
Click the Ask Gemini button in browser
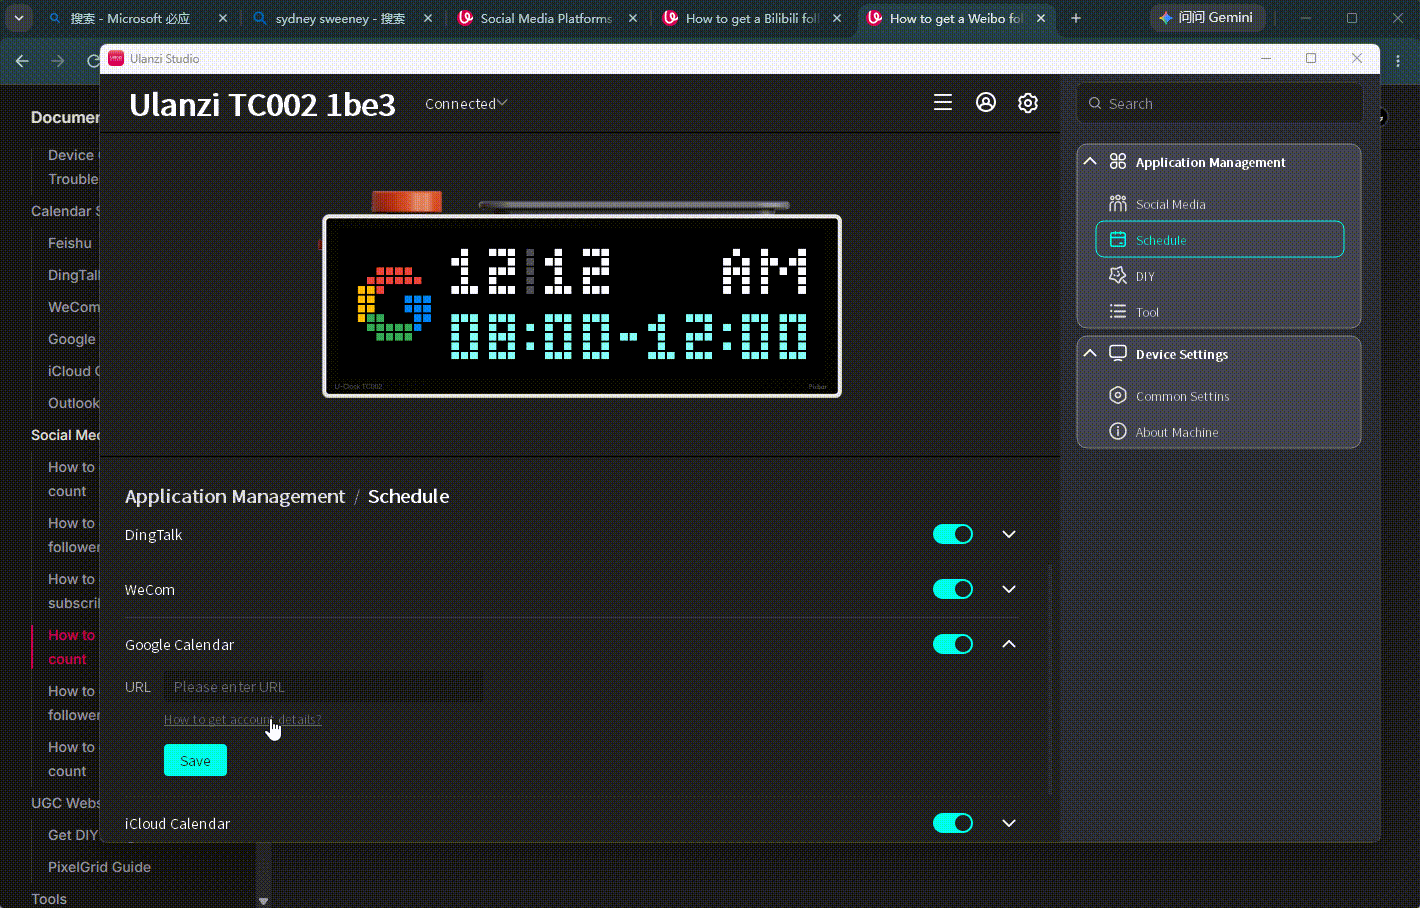[x=1208, y=18]
